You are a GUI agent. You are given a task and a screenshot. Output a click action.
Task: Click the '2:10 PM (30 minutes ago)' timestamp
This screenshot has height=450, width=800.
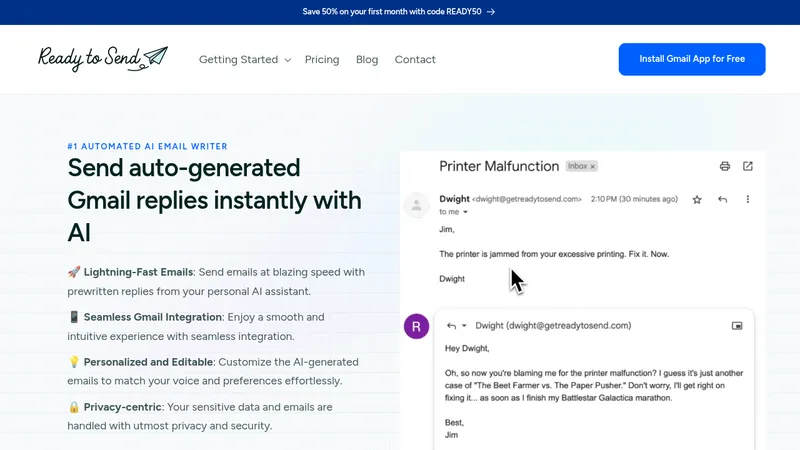pyautogui.click(x=634, y=199)
